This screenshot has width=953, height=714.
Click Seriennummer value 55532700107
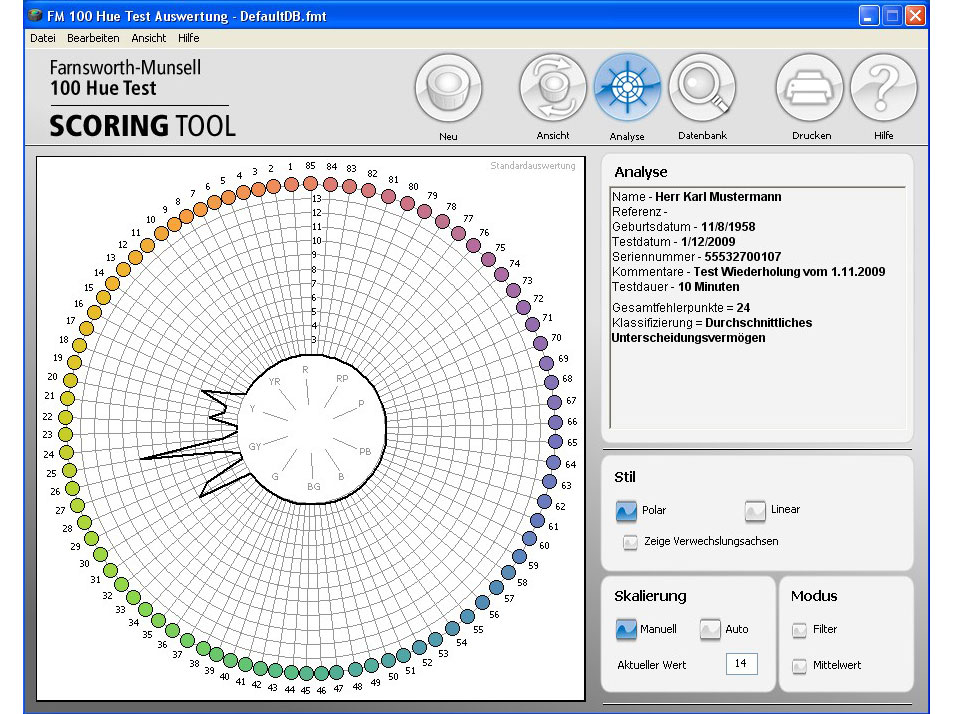pos(743,257)
